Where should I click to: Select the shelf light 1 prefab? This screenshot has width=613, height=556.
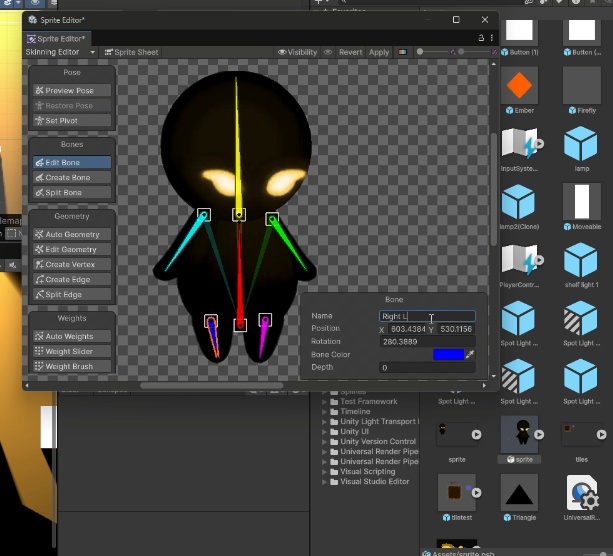[581, 265]
